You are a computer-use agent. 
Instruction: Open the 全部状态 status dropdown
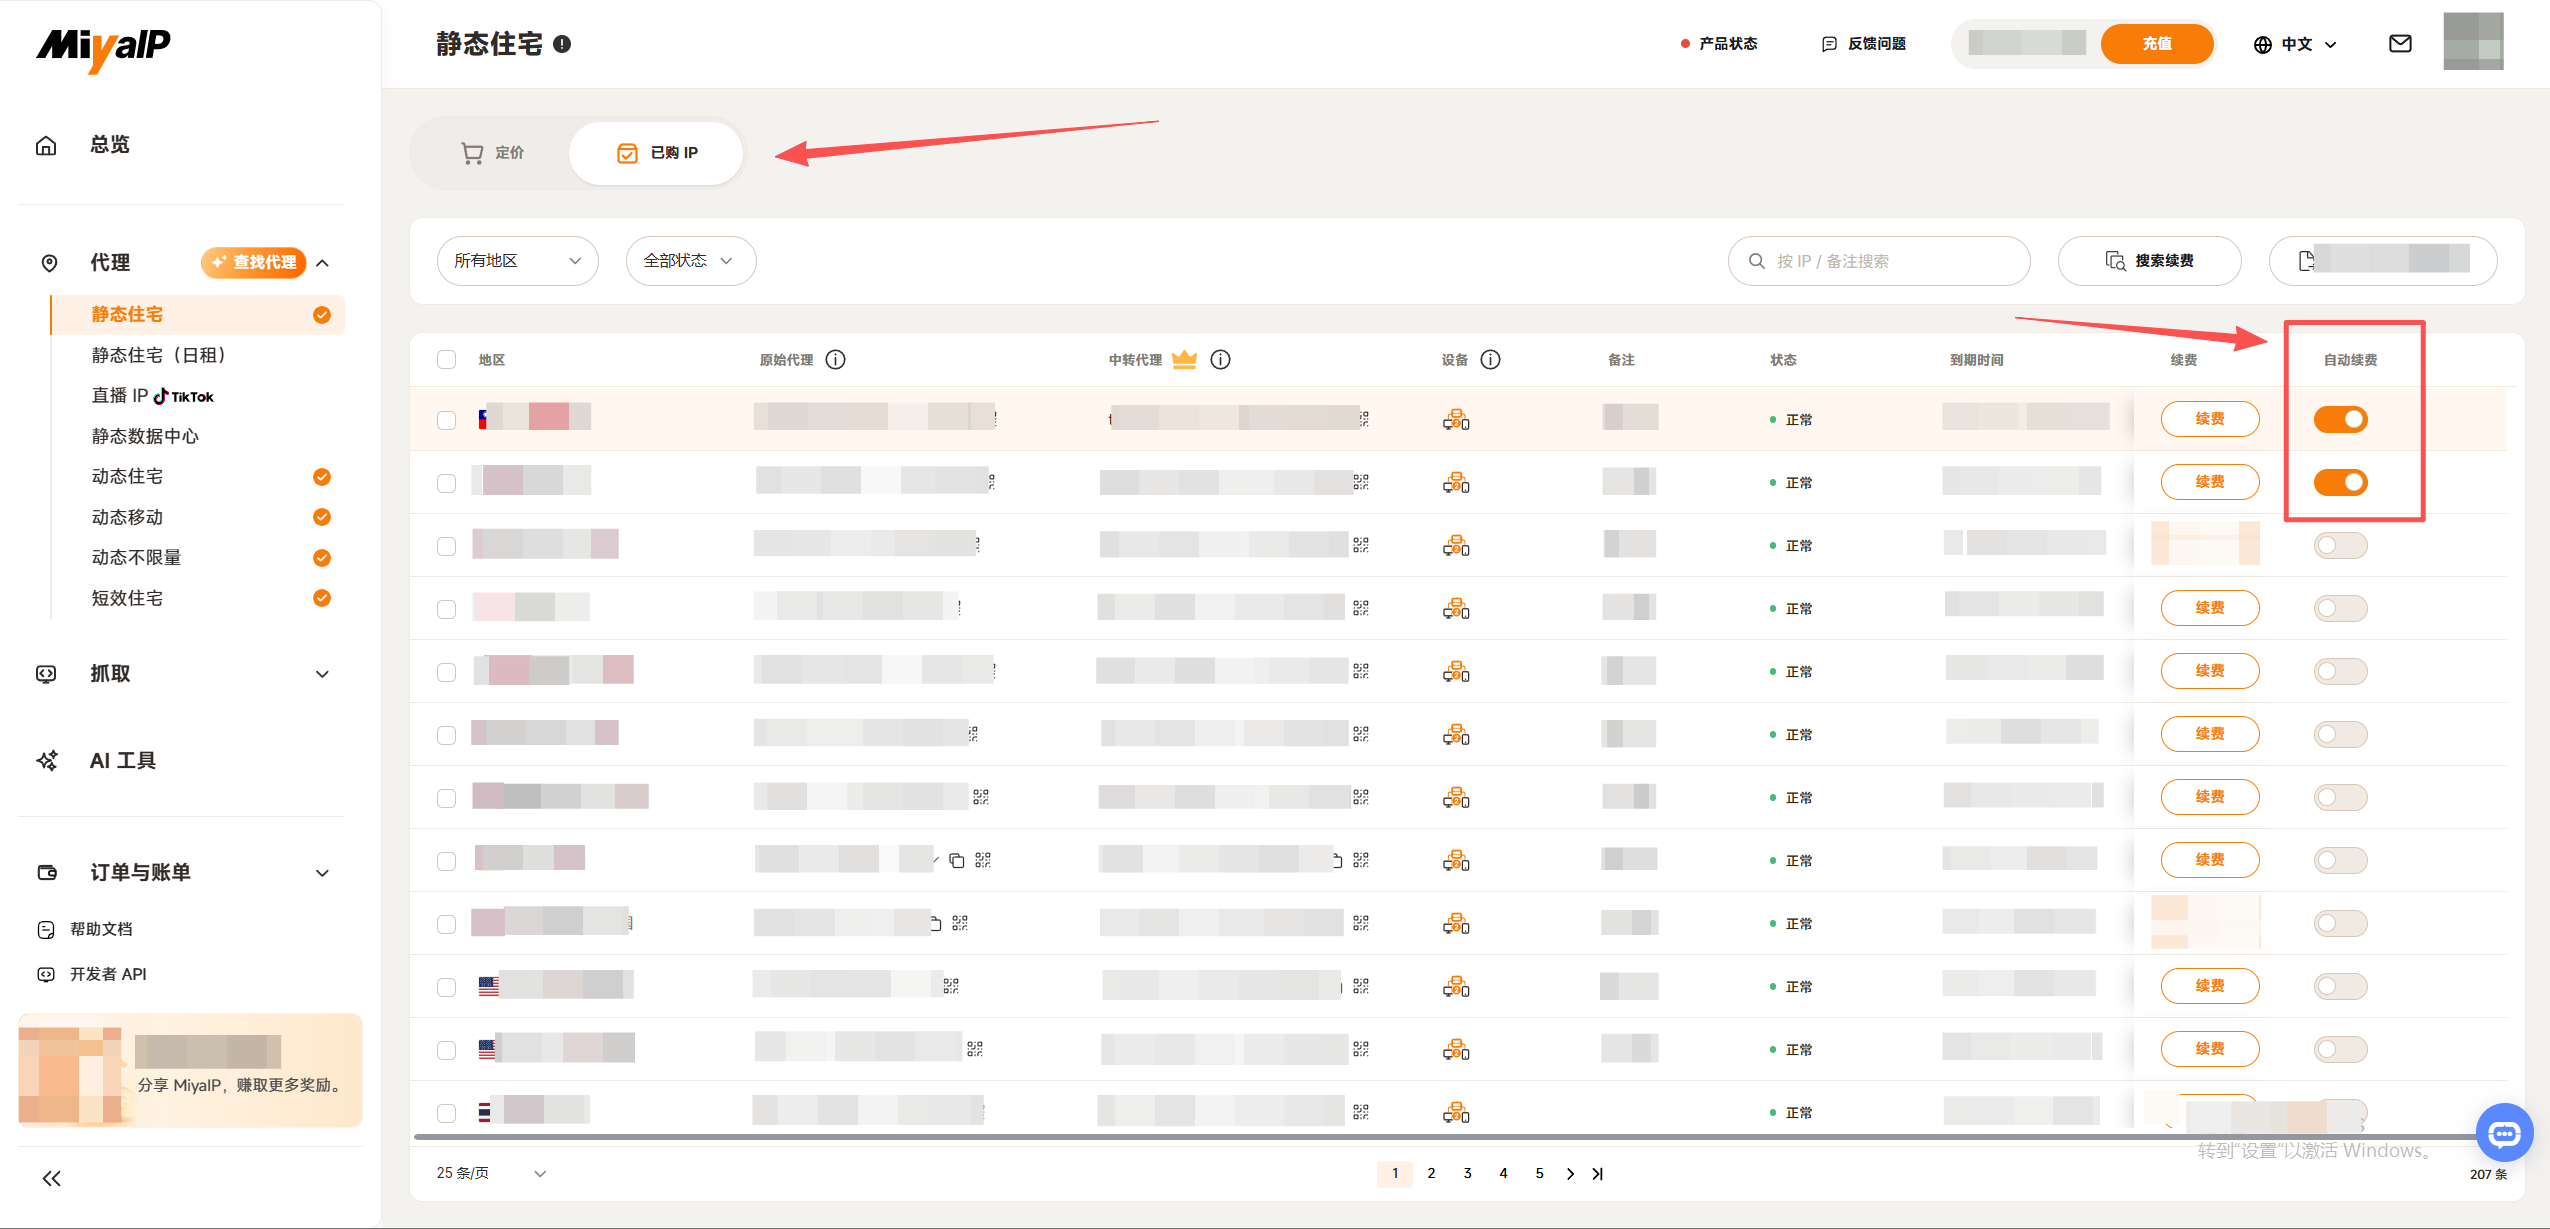tap(690, 261)
